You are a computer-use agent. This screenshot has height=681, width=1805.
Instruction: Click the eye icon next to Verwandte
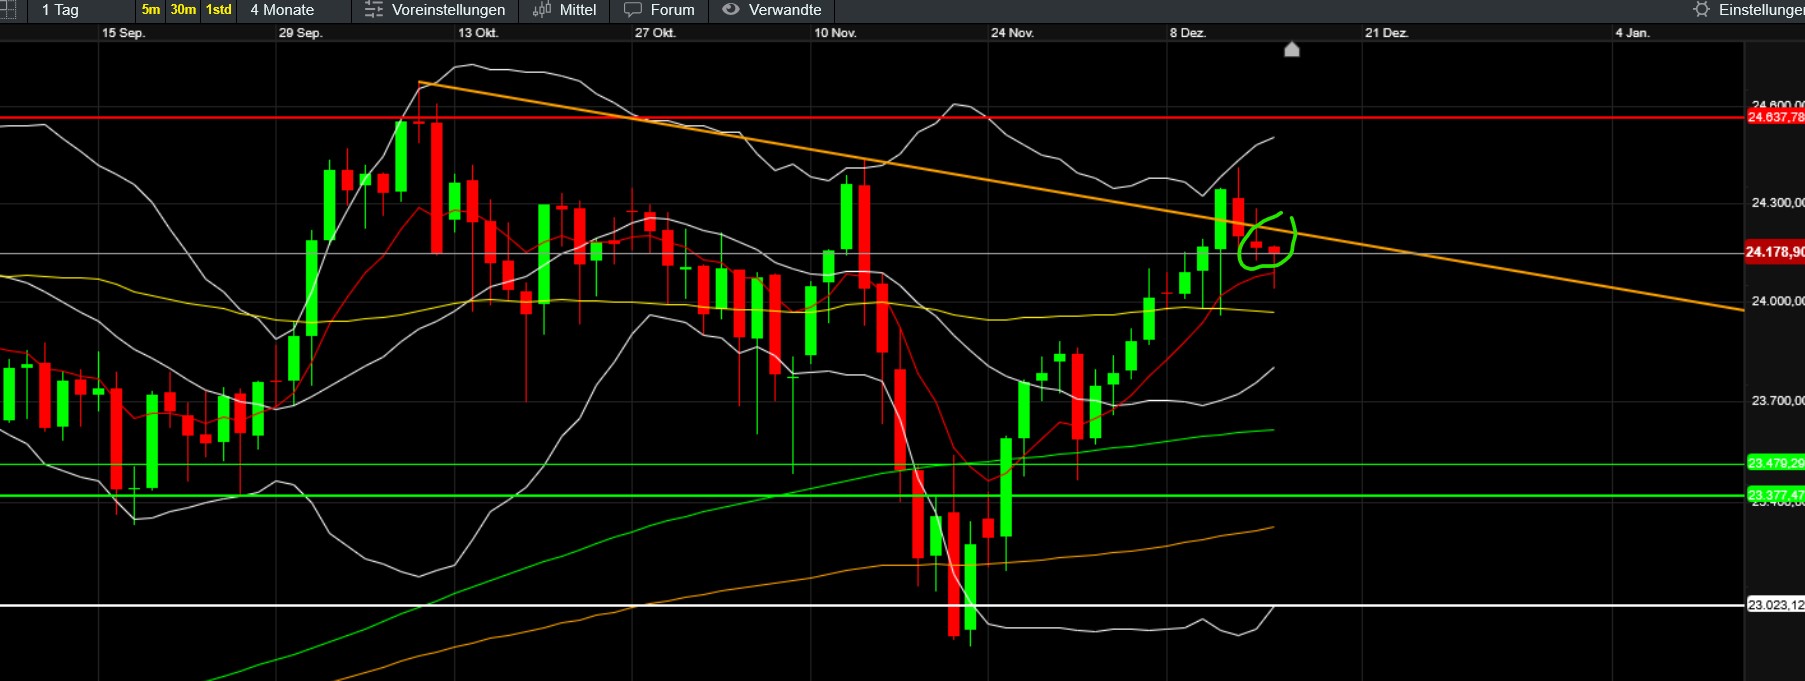pyautogui.click(x=731, y=10)
